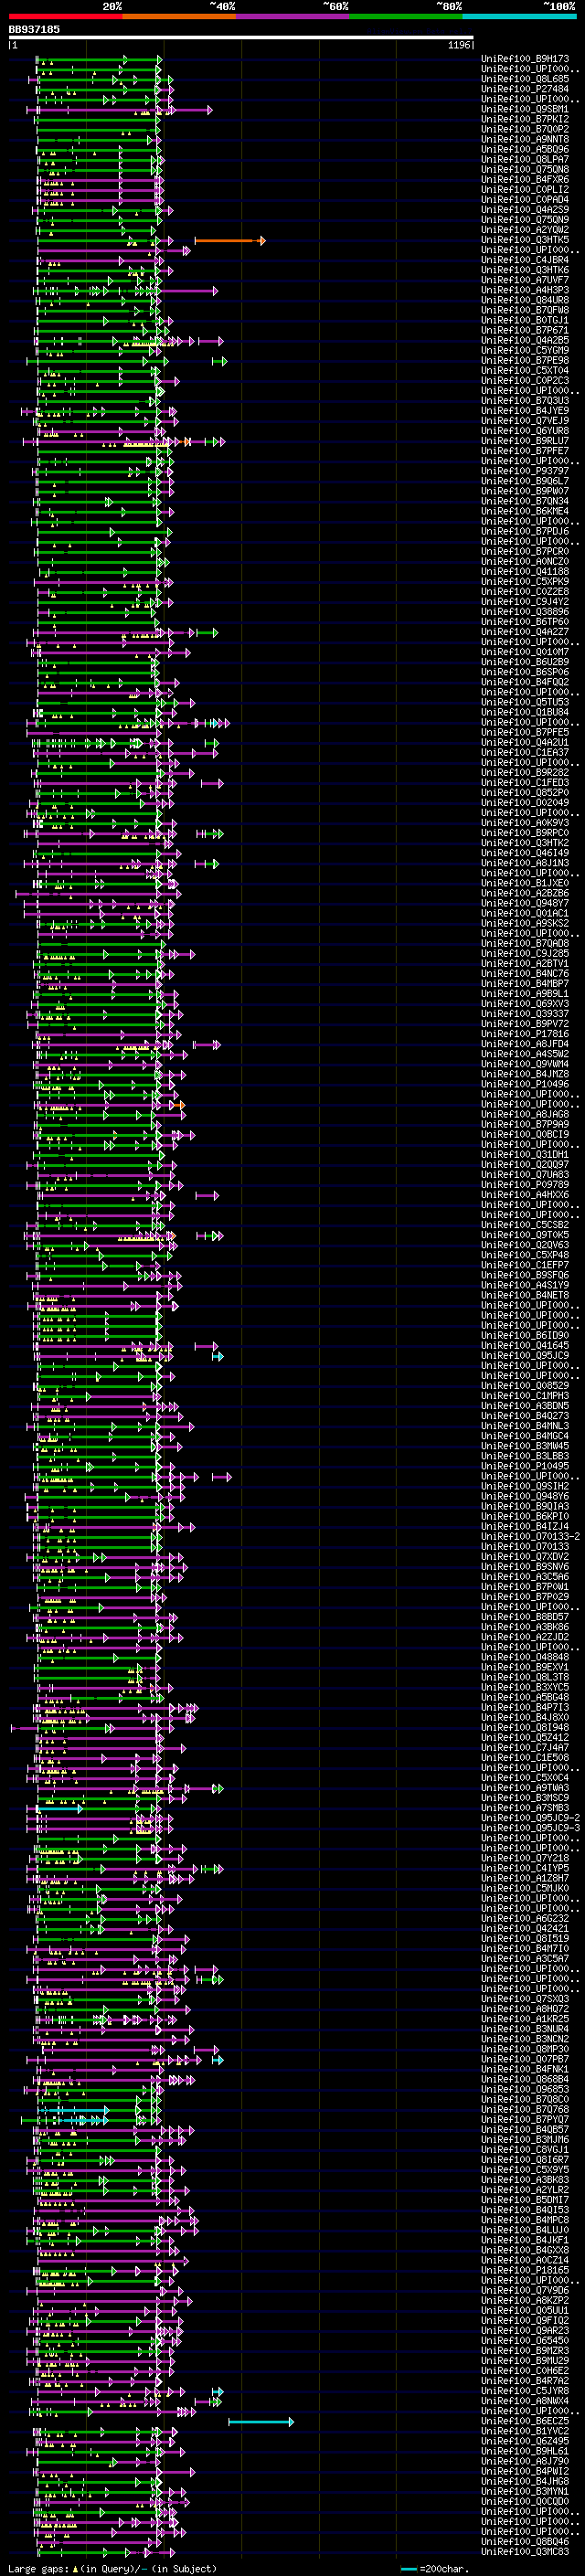
Task: Open hit UniRef100_B9H173
Action: (x=525, y=59)
